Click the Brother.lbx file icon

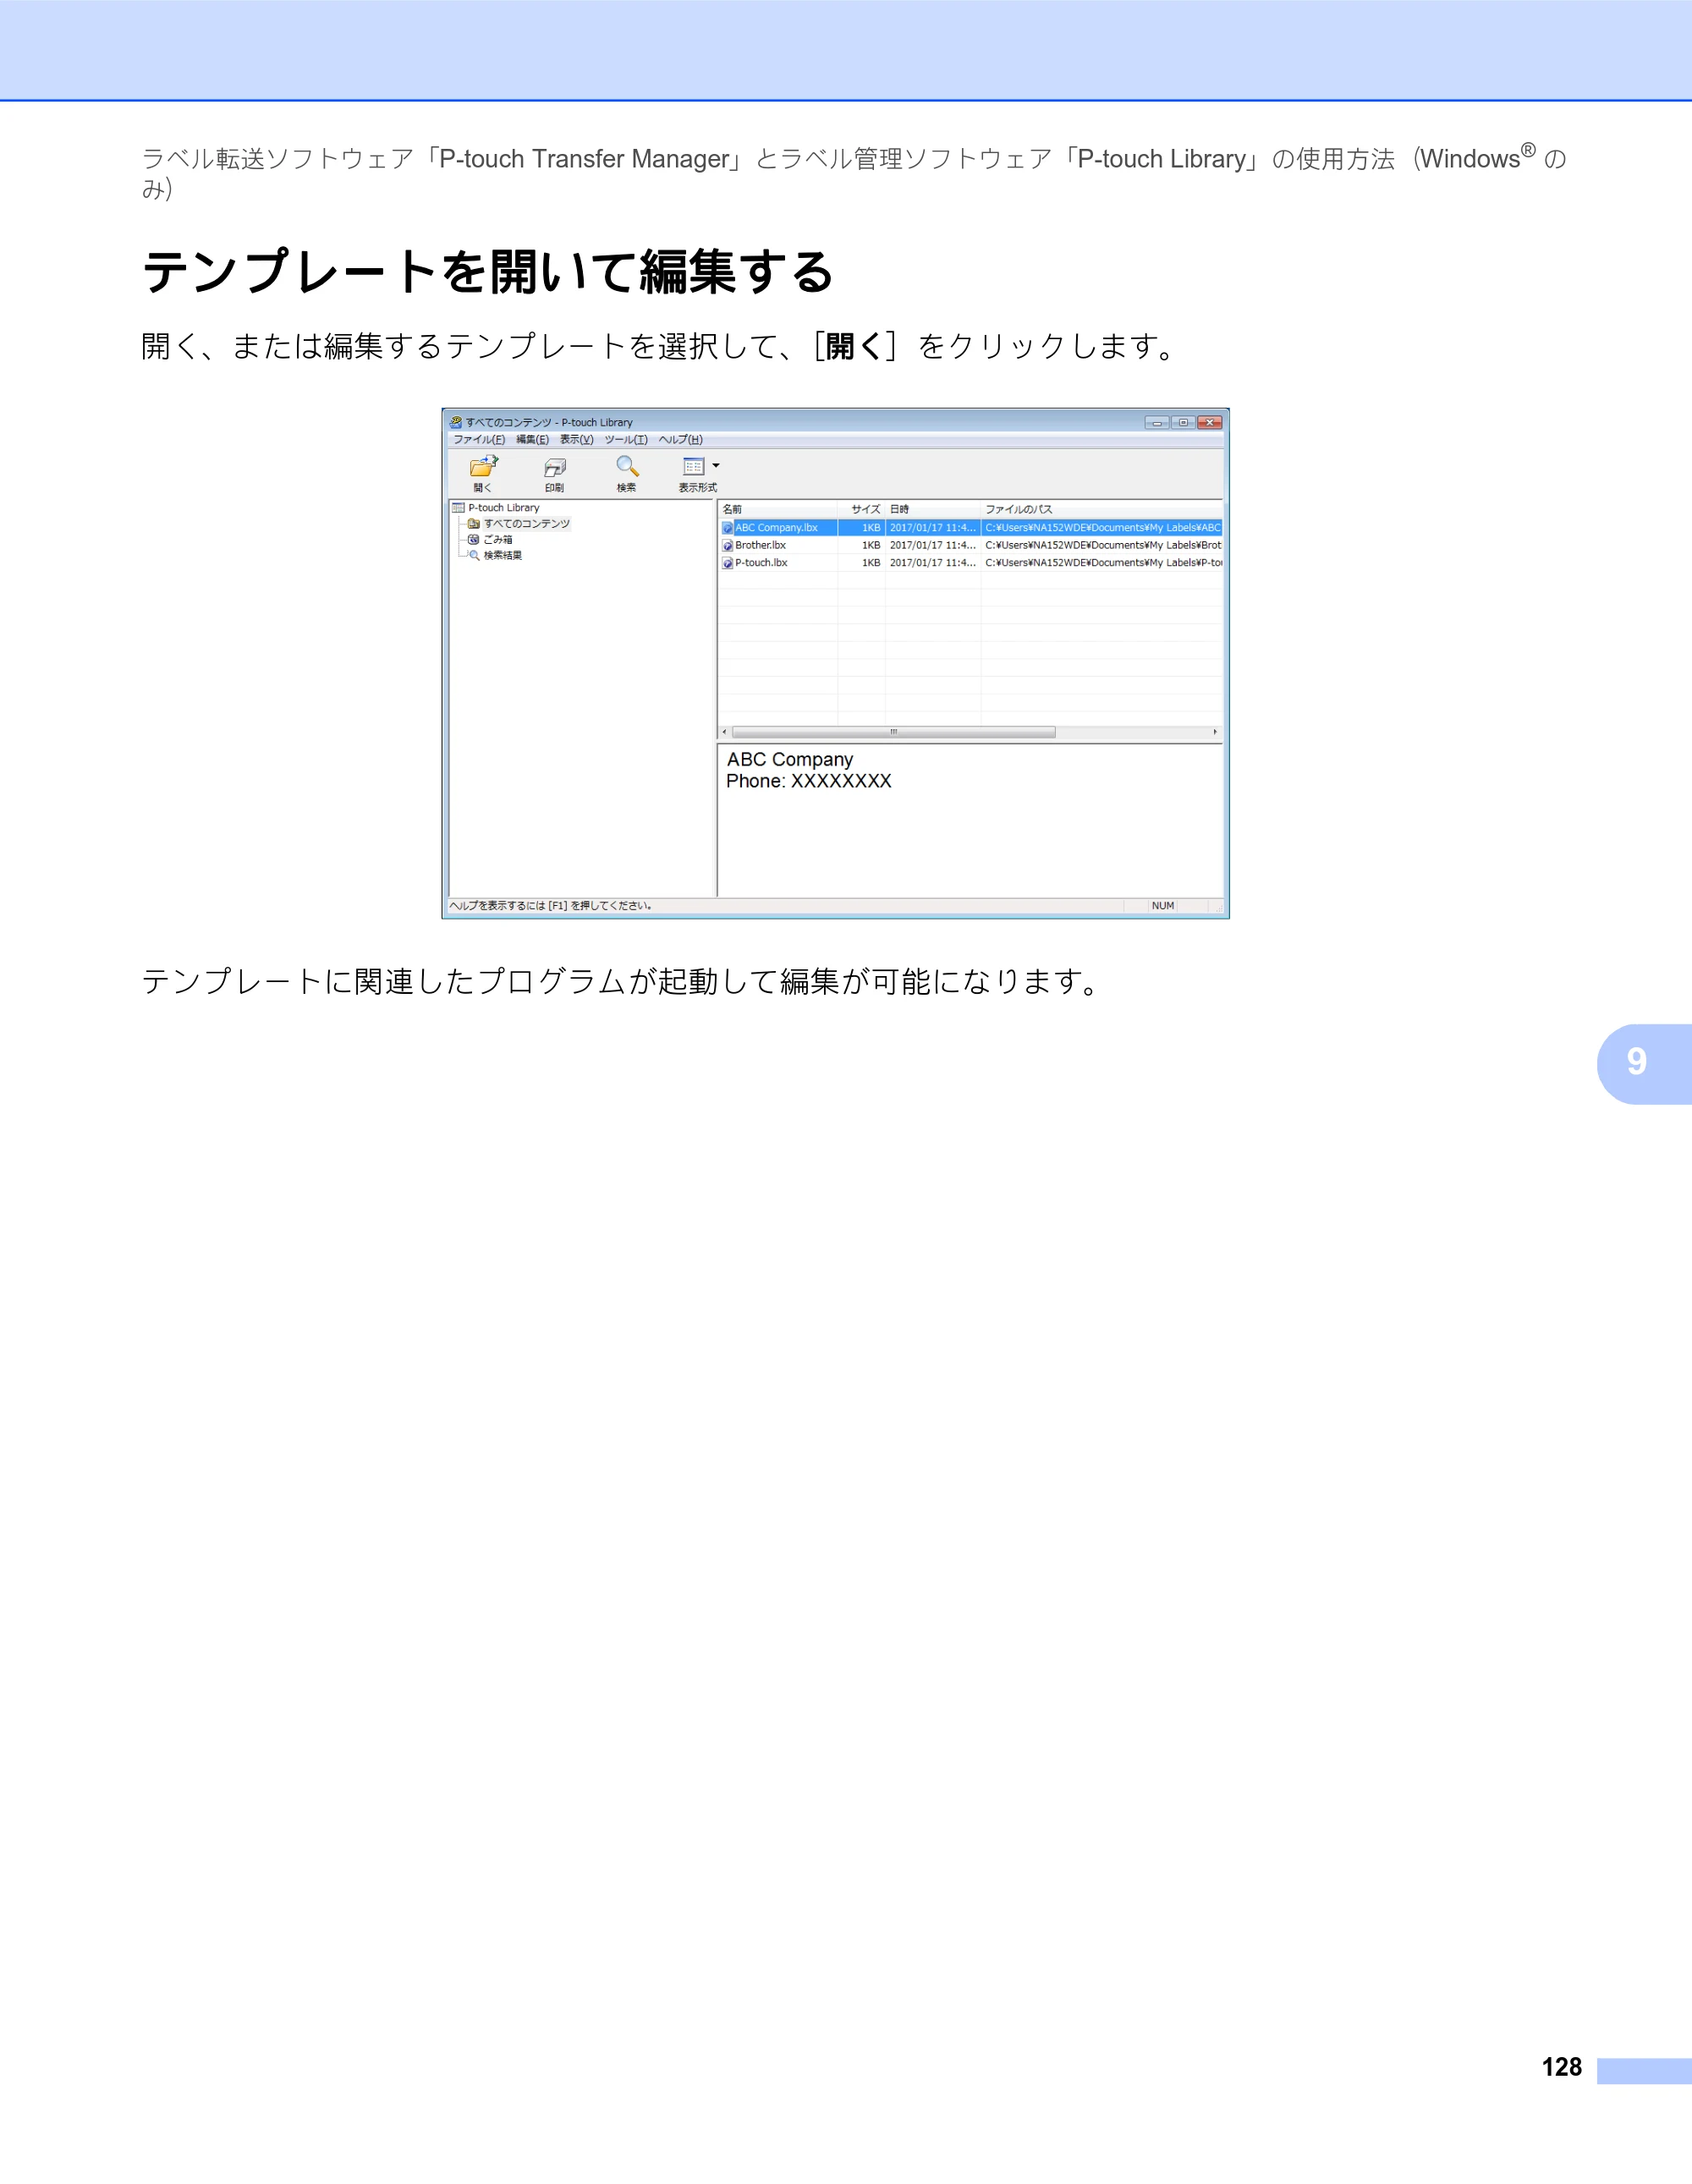(727, 546)
